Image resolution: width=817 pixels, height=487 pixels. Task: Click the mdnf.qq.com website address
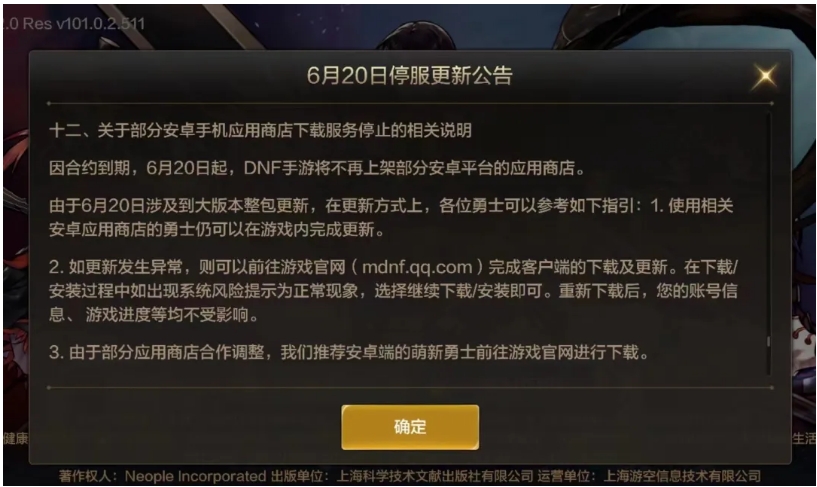[x=417, y=267]
